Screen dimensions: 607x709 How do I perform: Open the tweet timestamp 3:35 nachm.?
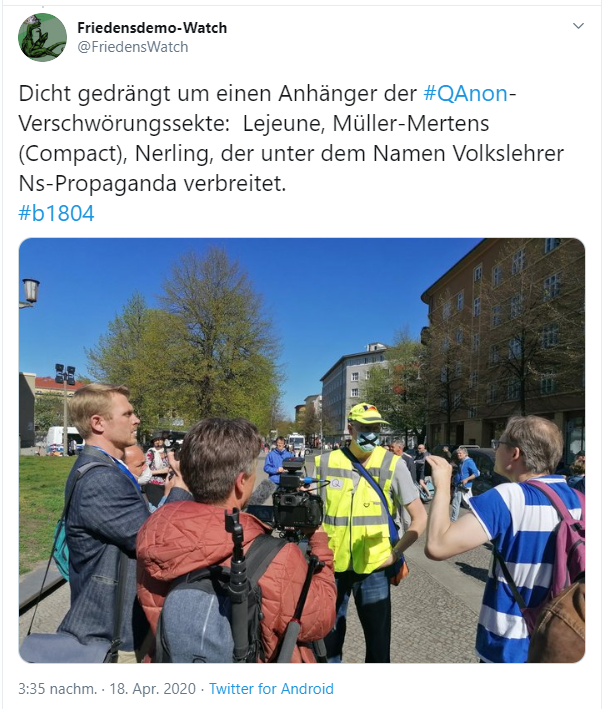pyautogui.click(x=57, y=689)
